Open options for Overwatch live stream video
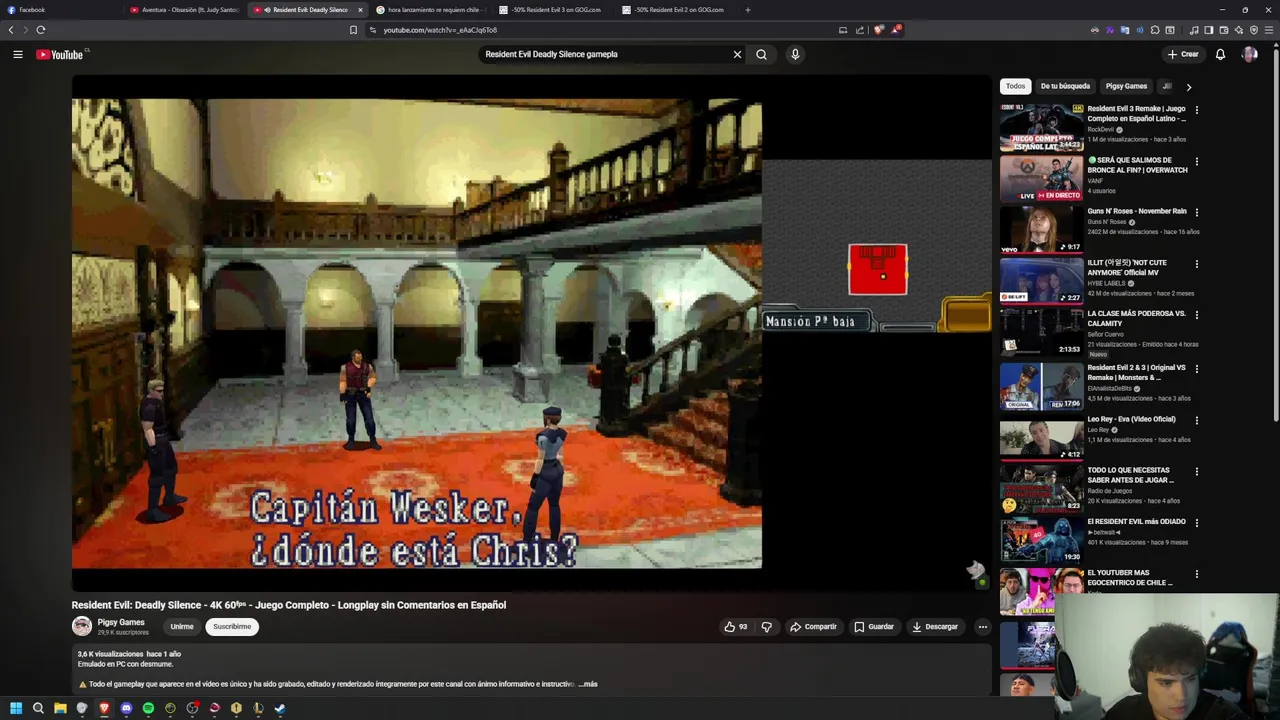Viewport: 1280px width, 720px height. coord(1196,161)
